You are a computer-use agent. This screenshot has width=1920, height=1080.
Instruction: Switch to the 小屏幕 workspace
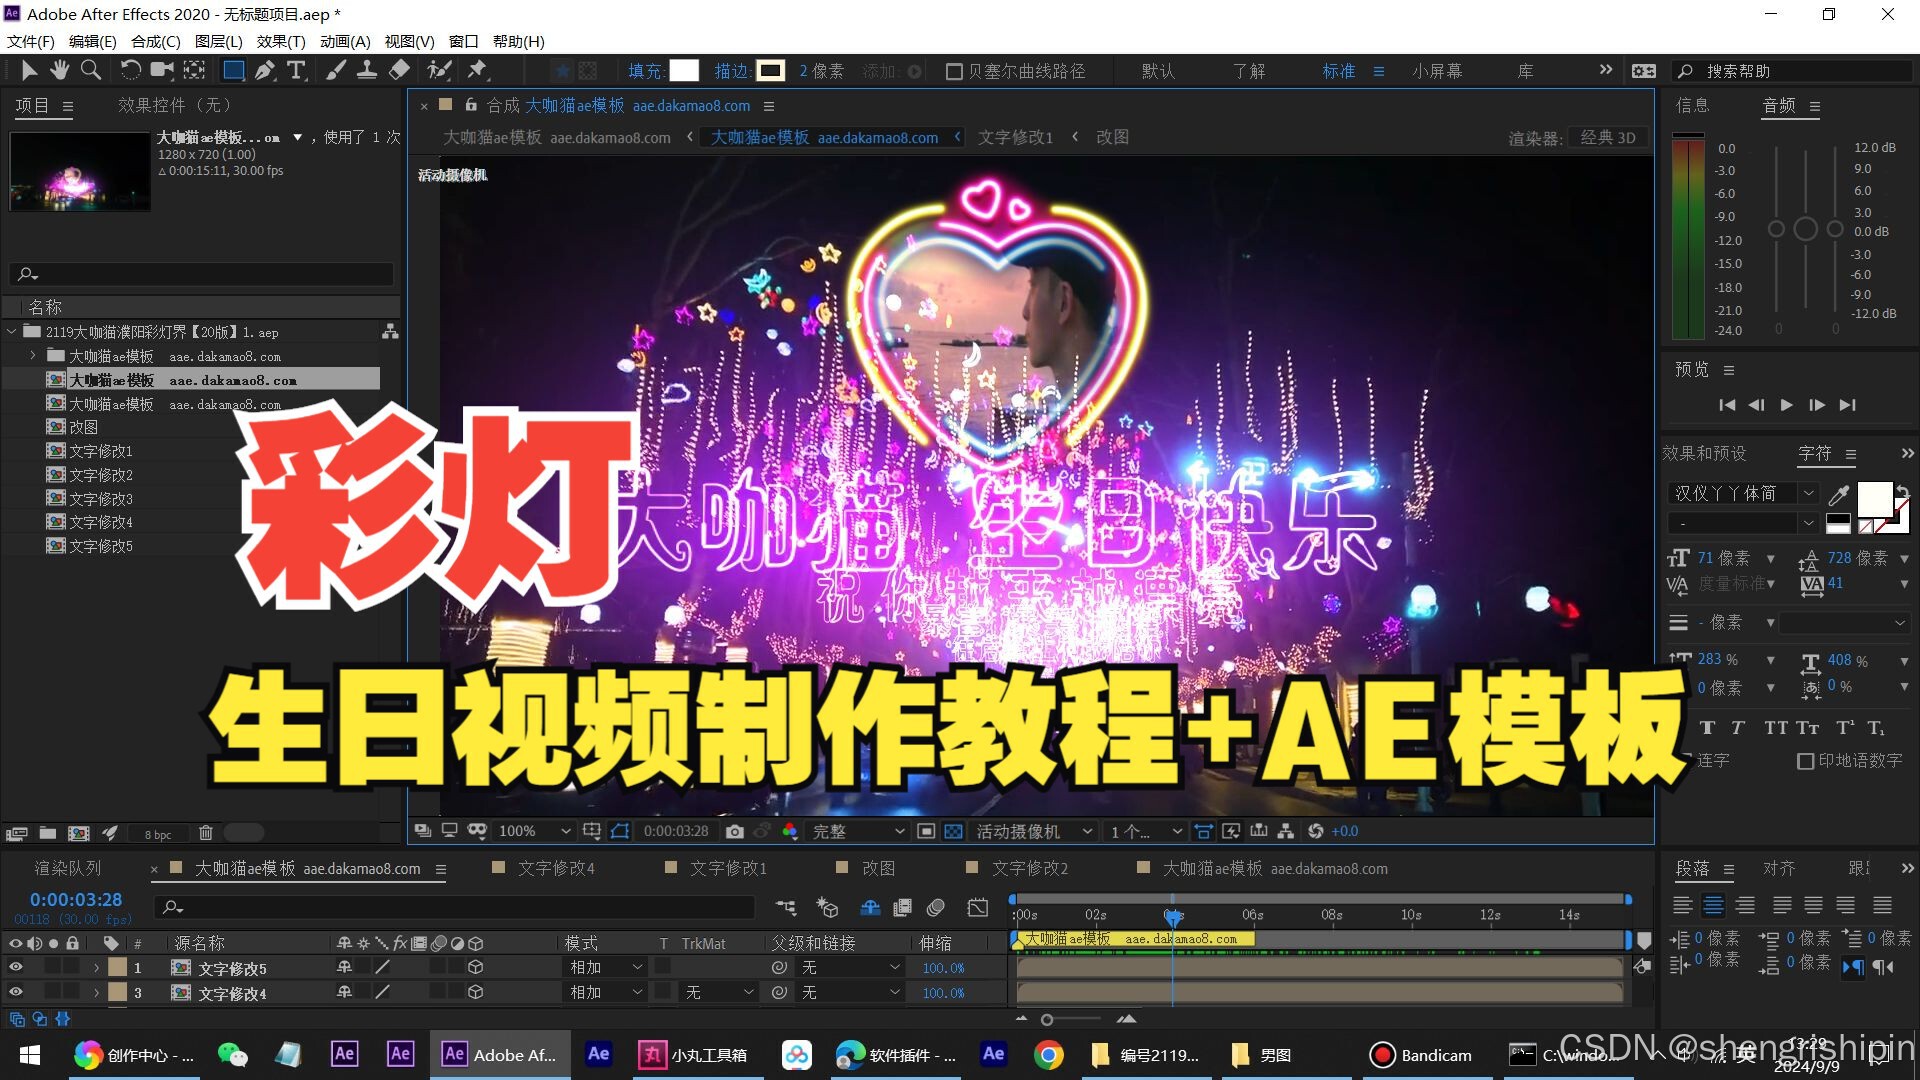[x=1437, y=71]
